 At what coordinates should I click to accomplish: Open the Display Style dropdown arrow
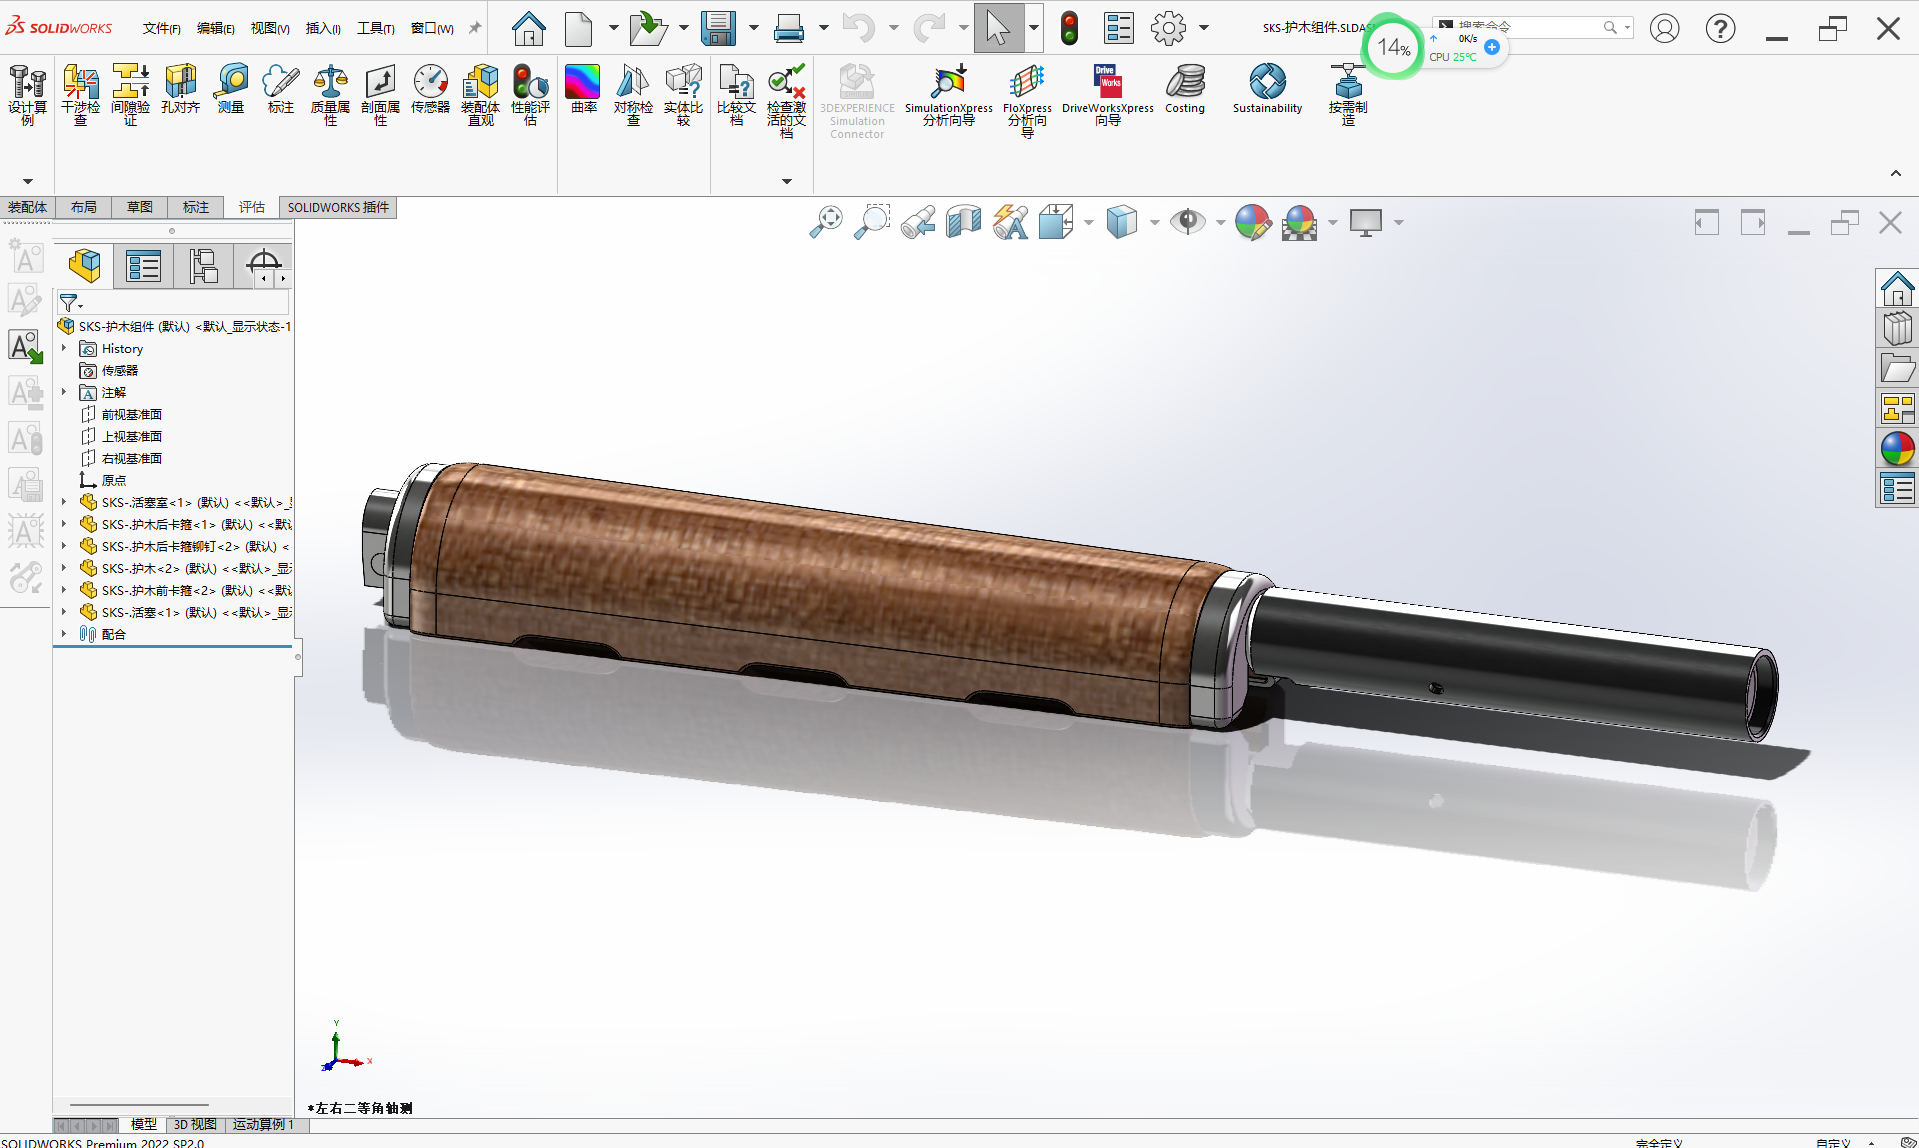coord(1154,222)
